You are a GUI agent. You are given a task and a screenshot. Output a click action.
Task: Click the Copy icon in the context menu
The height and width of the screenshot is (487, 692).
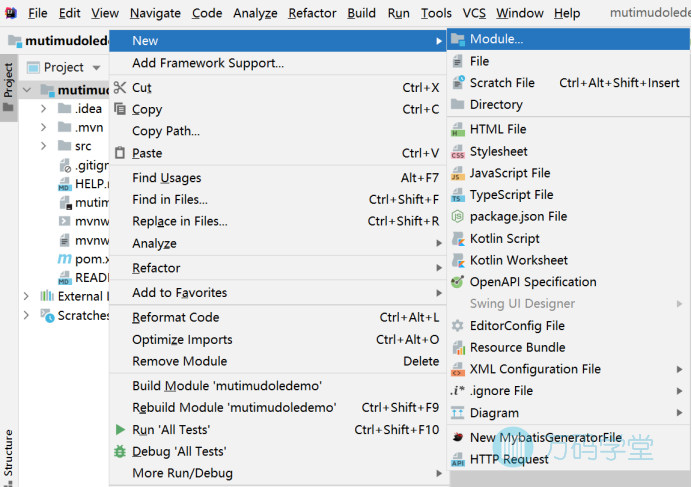click(x=120, y=109)
